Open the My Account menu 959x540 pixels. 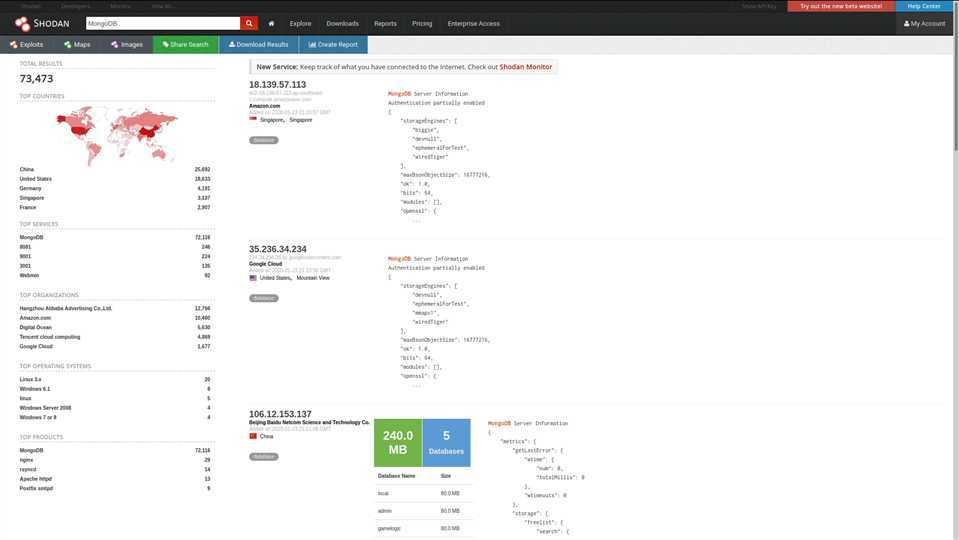click(924, 23)
